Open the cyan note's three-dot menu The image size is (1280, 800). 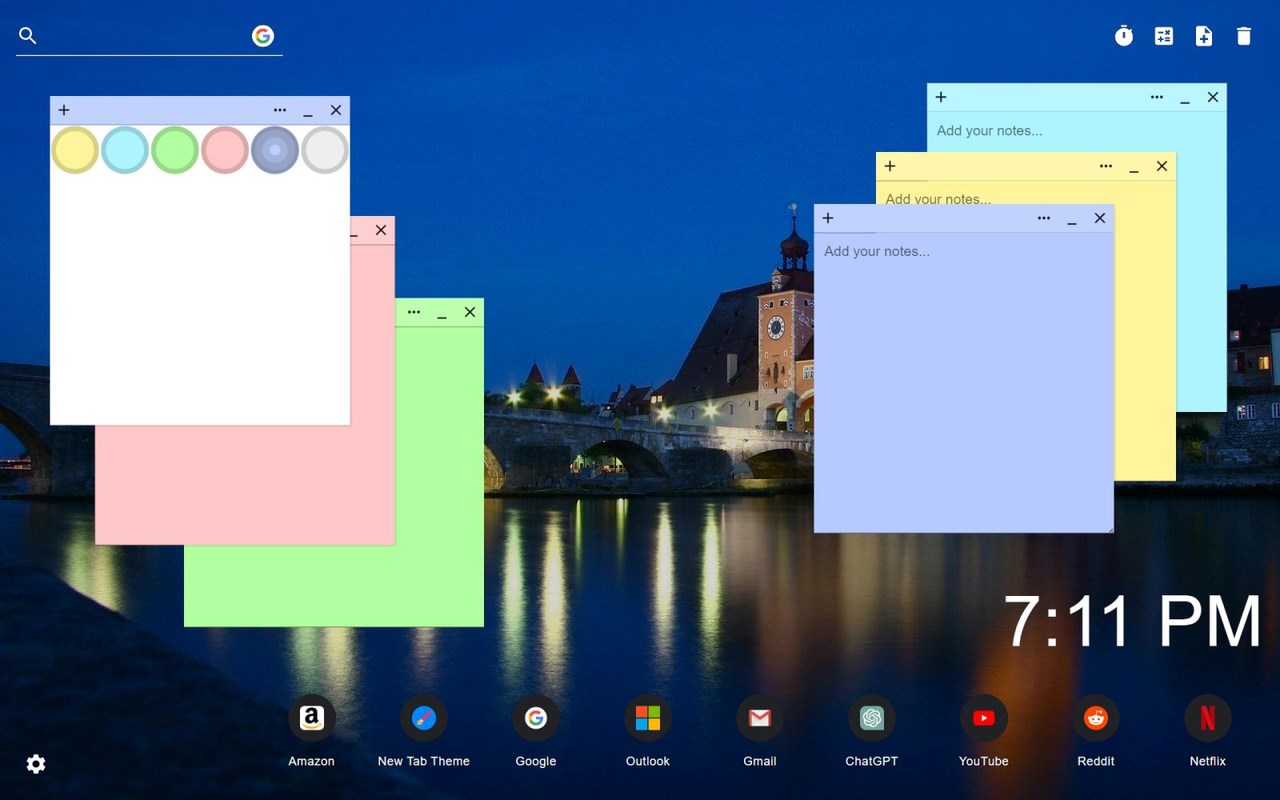pos(1157,97)
